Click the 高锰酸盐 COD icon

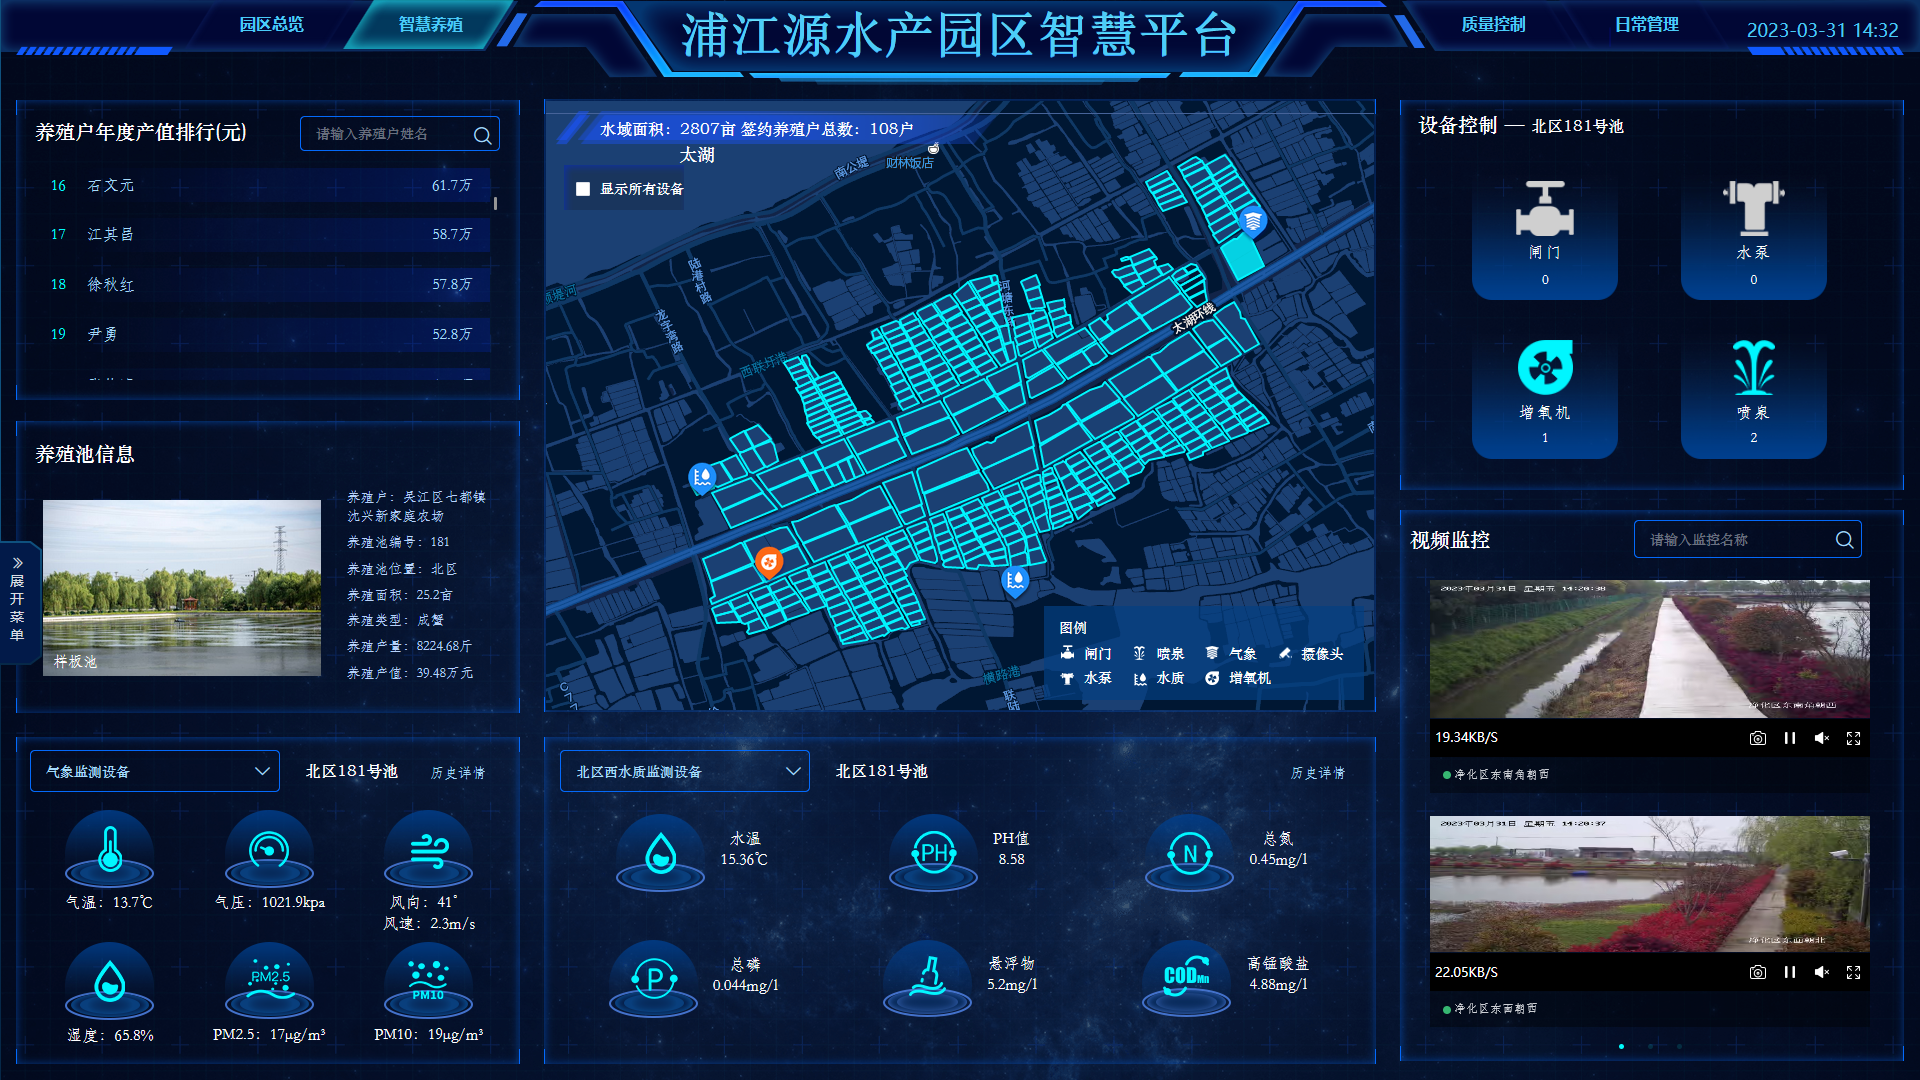point(1186,979)
